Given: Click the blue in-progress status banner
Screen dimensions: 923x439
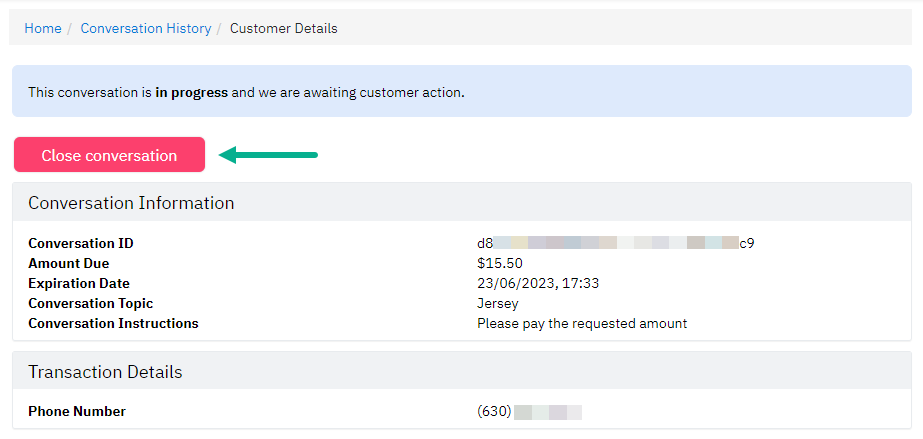Looking at the screenshot, I should tap(462, 91).
